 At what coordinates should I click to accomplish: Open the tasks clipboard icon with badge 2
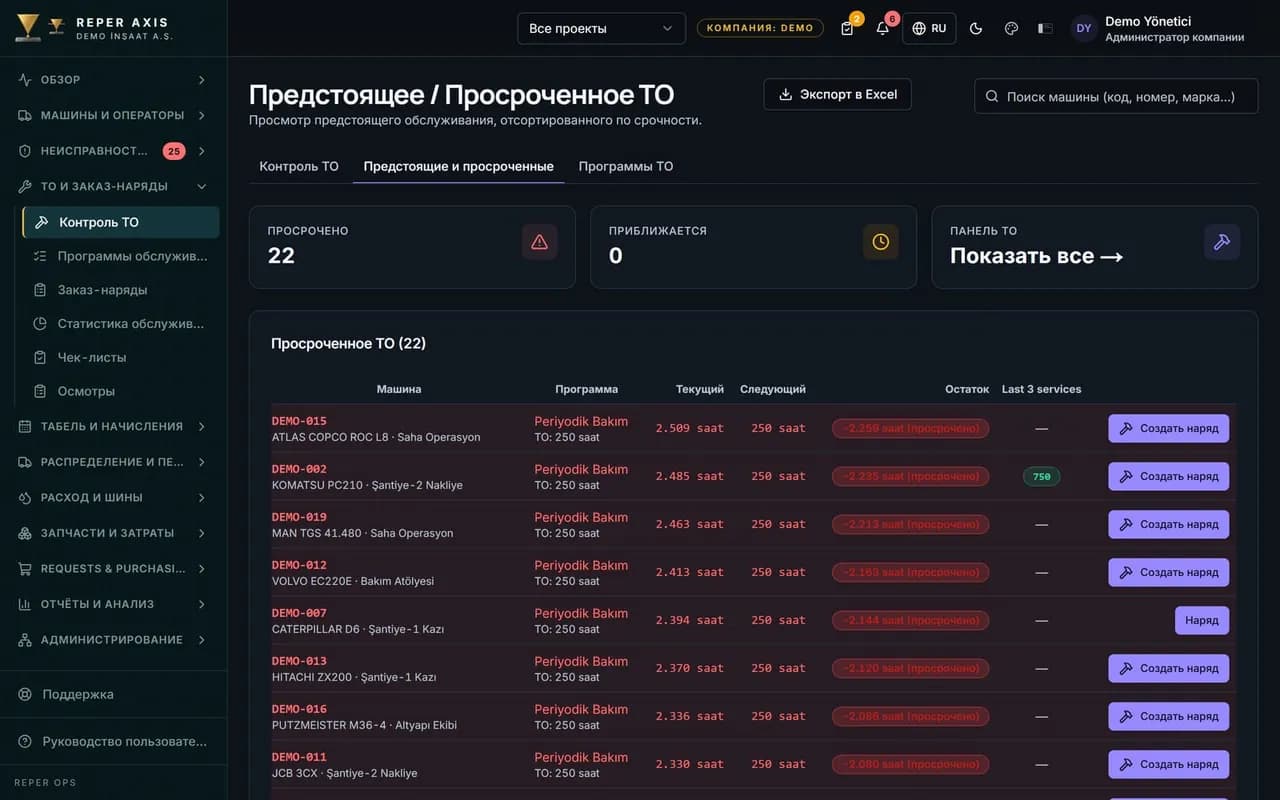tap(848, 28)
